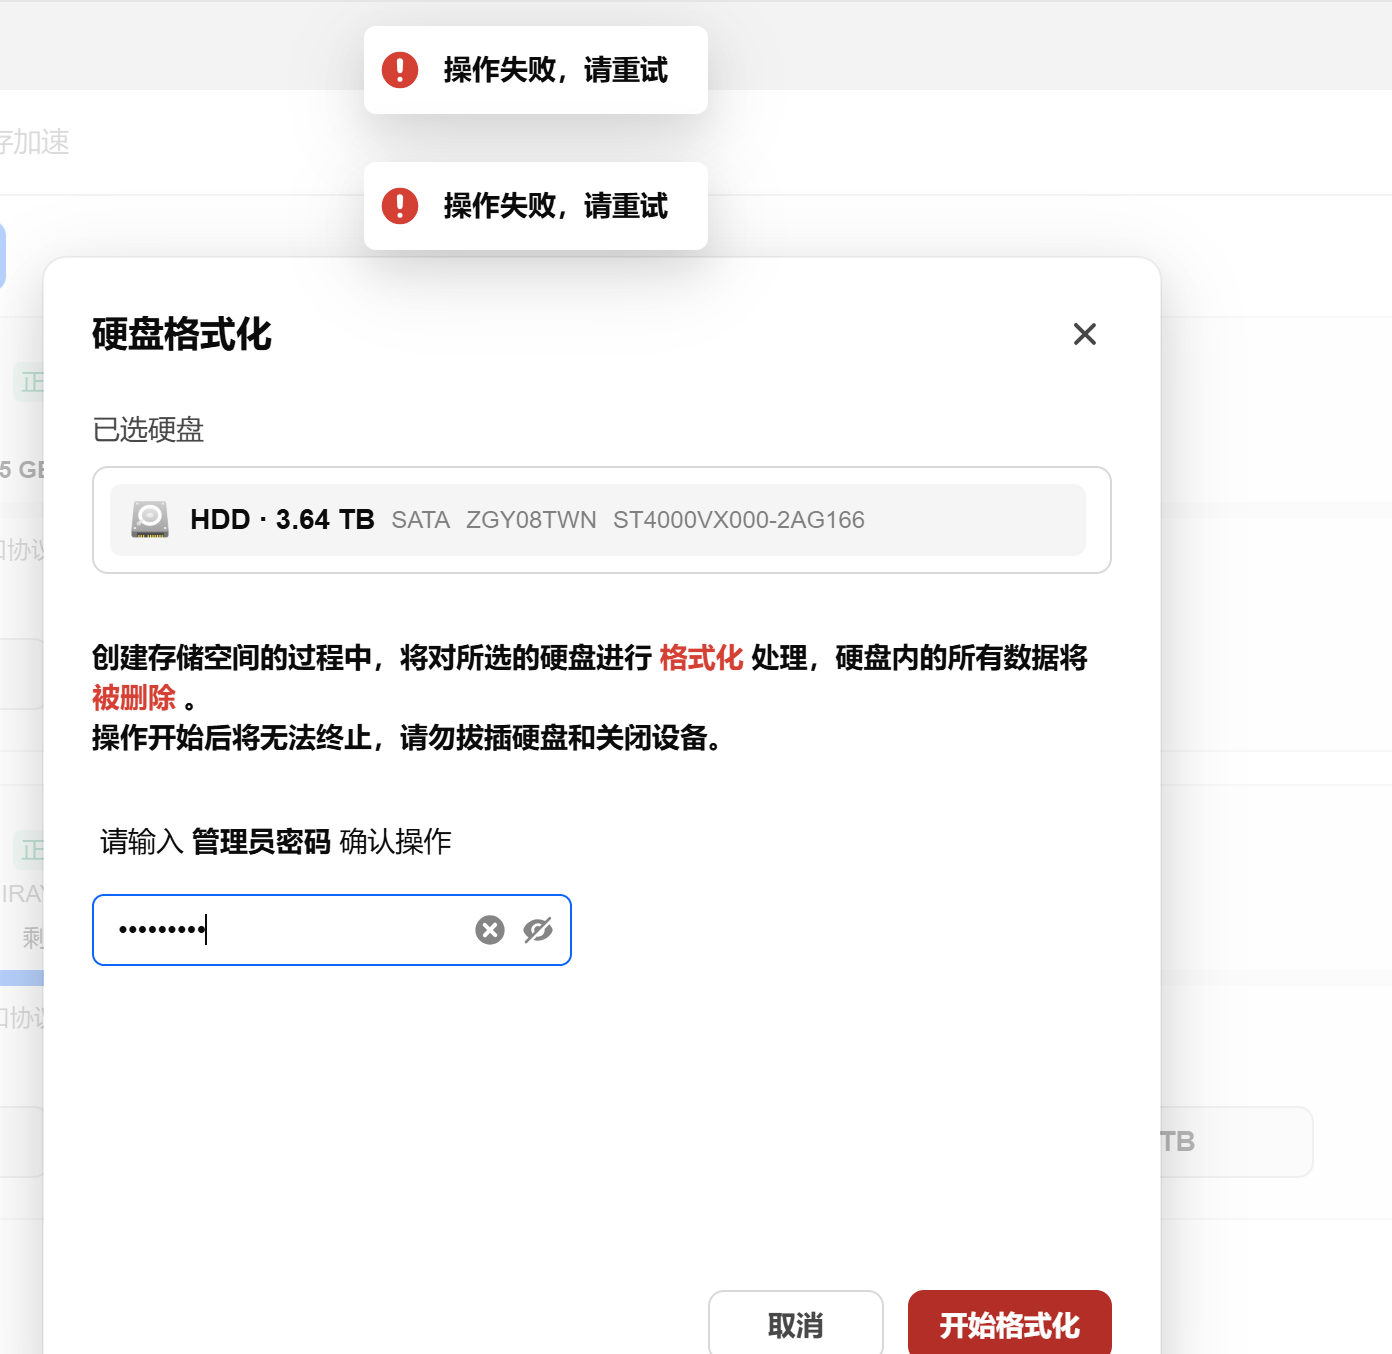This screenshot has width=1392, height=1354.
Task: Click the 硬盘格式化 dialog title
Action: click(x=182, y=334)
